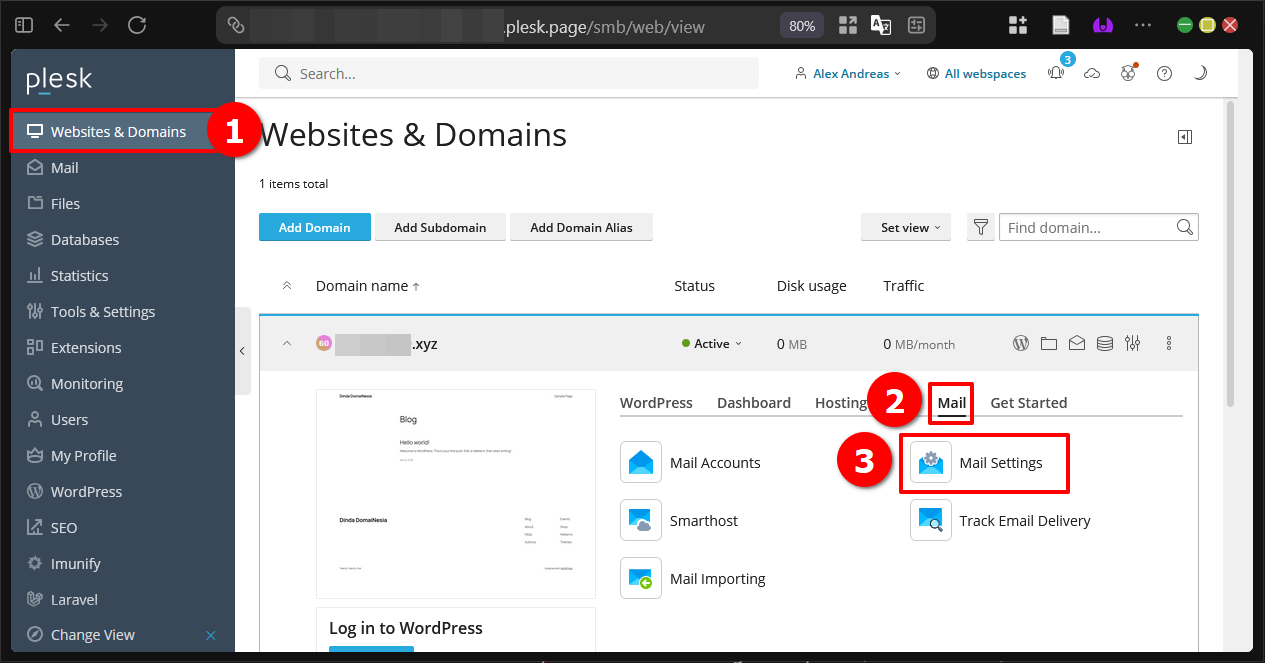Open the browser three-dot overflow menu
Image resolution: width=1265 pixels, height=663 pixels.
click(1143, 25)
